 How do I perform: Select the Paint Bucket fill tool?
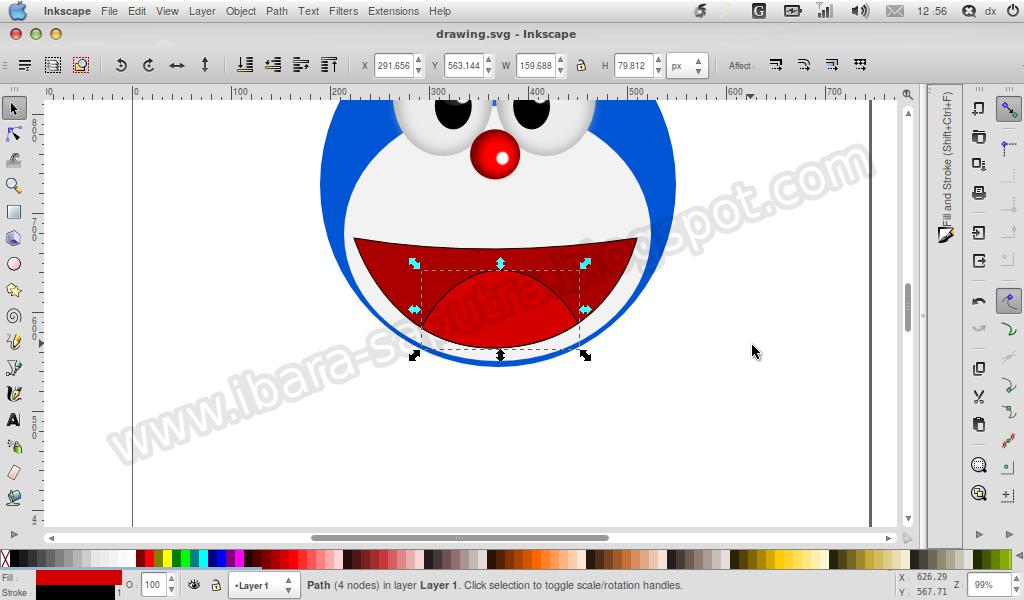pyautogui.click(x=14, y=497)
